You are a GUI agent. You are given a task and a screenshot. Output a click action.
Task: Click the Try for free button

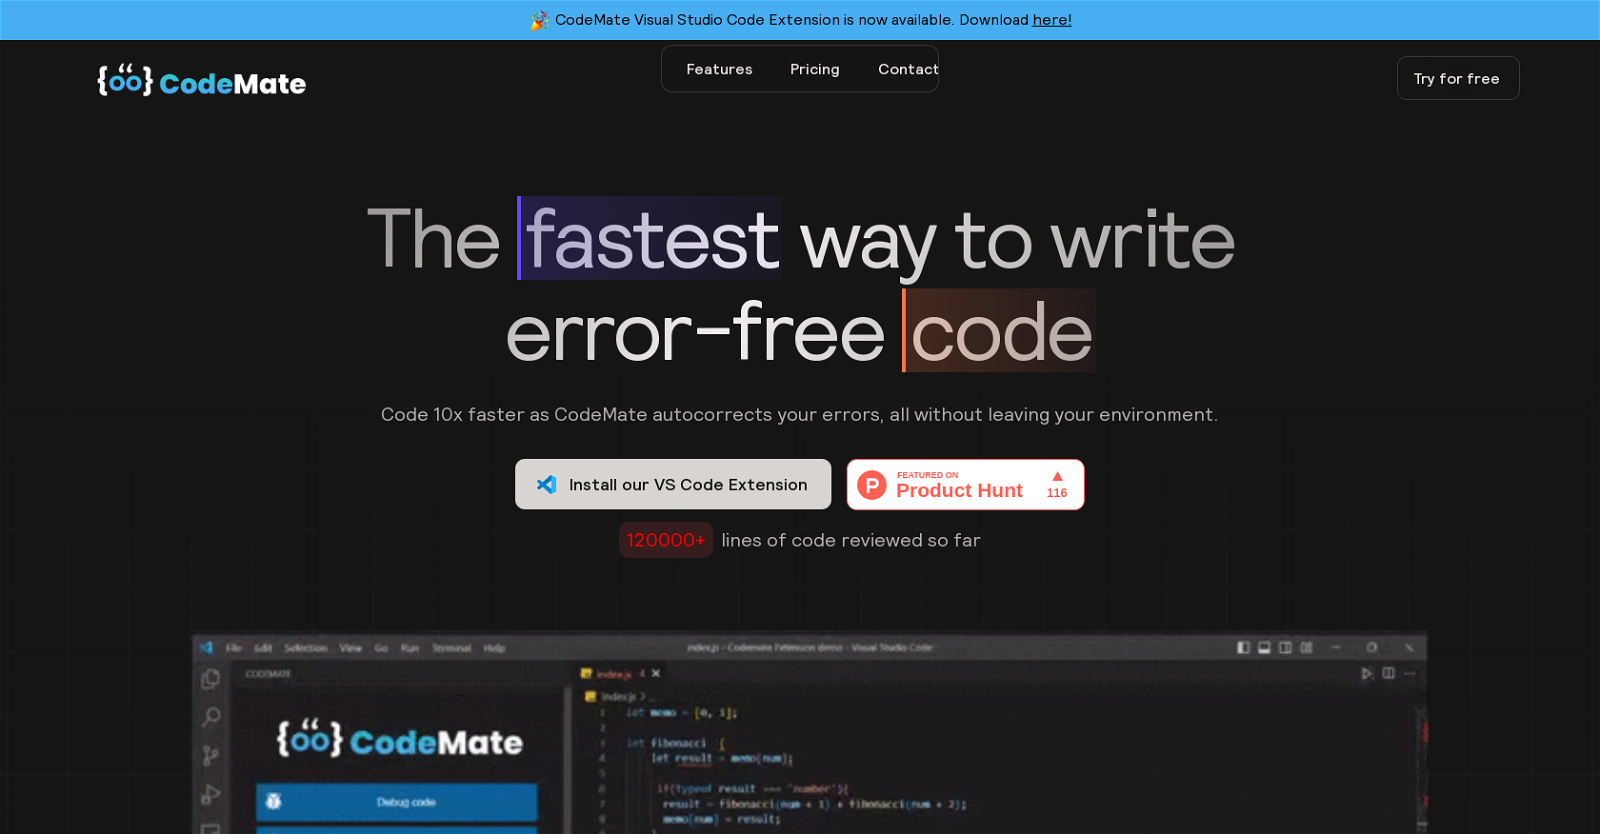point(1457,78)
